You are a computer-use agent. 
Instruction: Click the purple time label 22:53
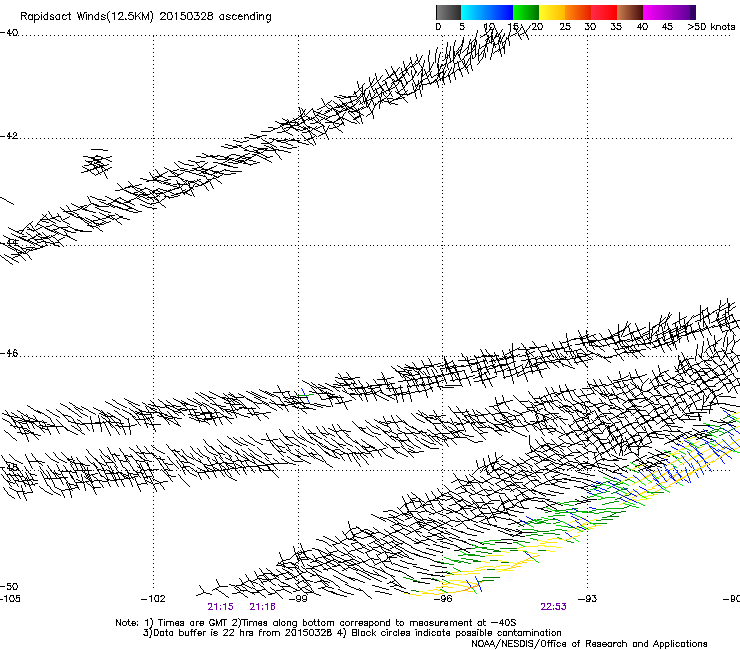[x=553, y=607]
